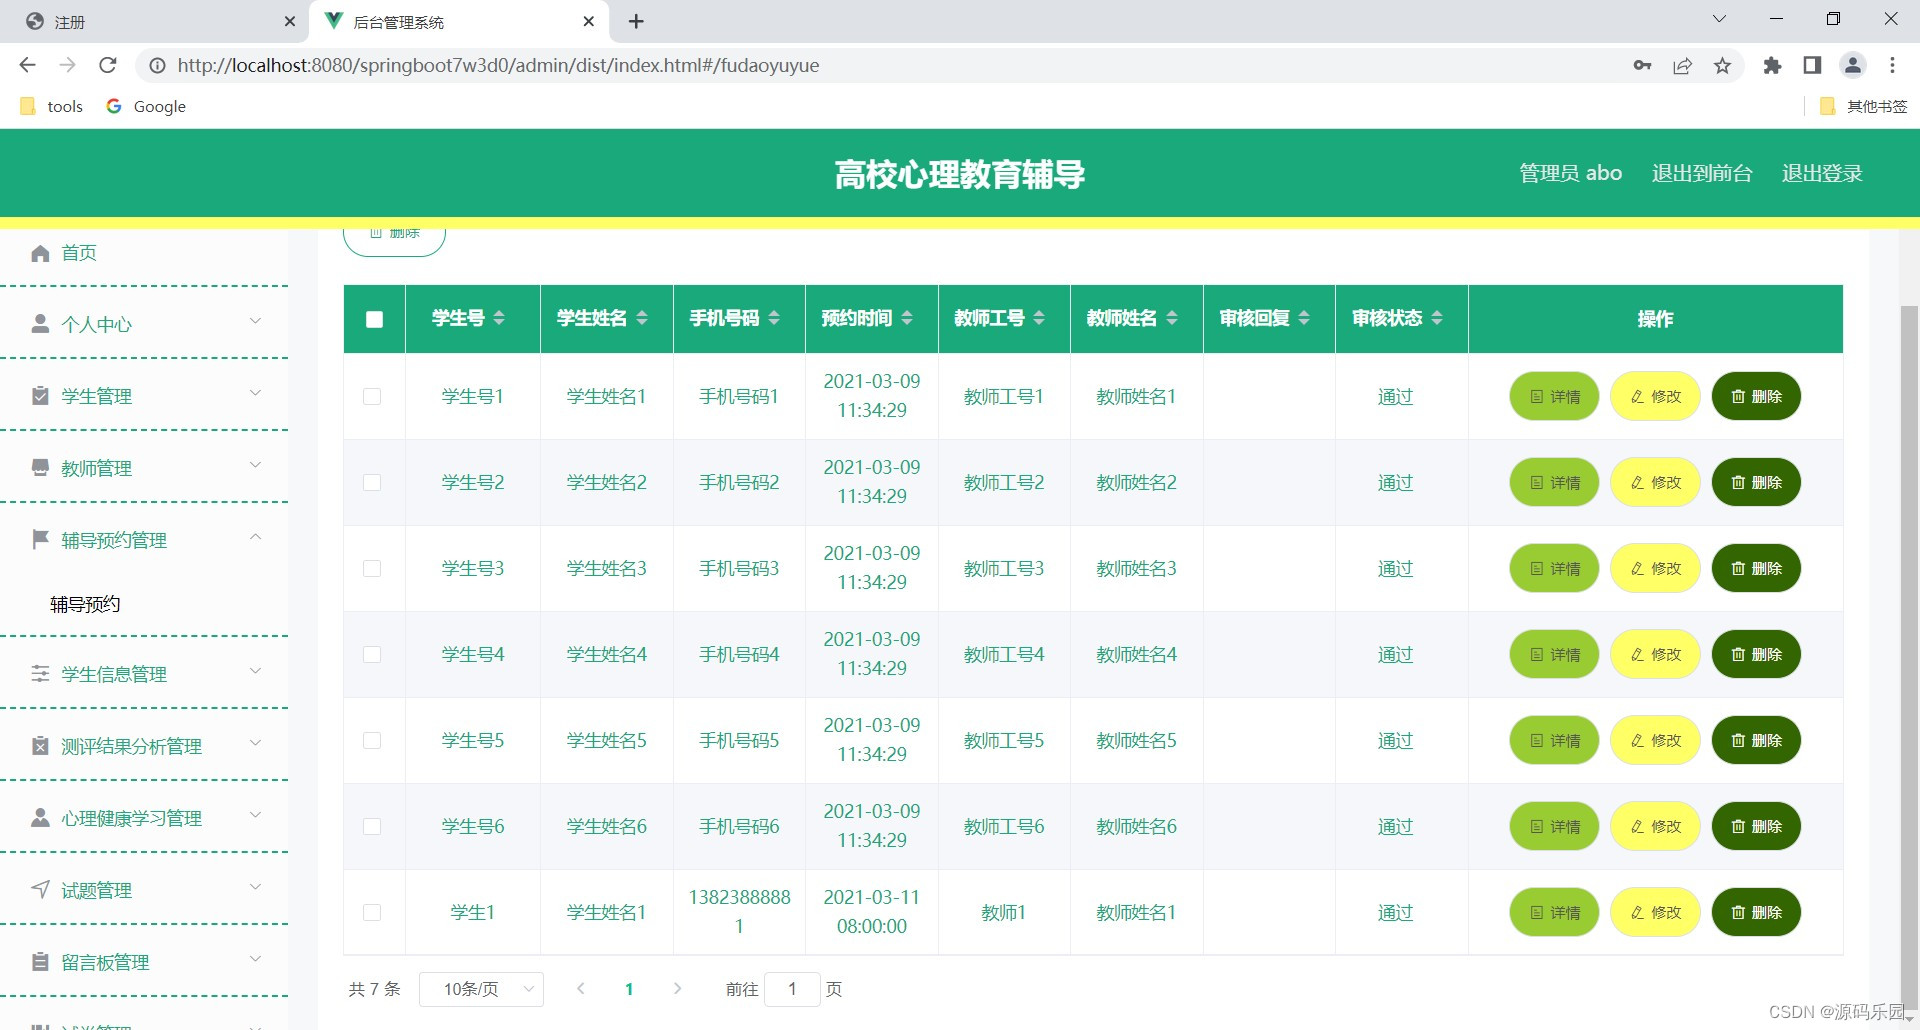Click the person icon beside 个人中心
Screen dimensions: 1920x1030
coord(40,324)
